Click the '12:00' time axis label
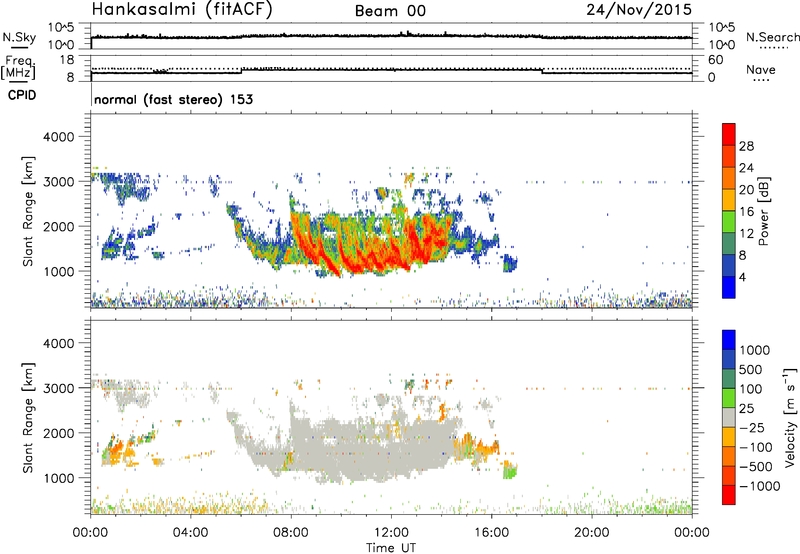This screenshot has width=800, height=554. click(x=391, y=533)
